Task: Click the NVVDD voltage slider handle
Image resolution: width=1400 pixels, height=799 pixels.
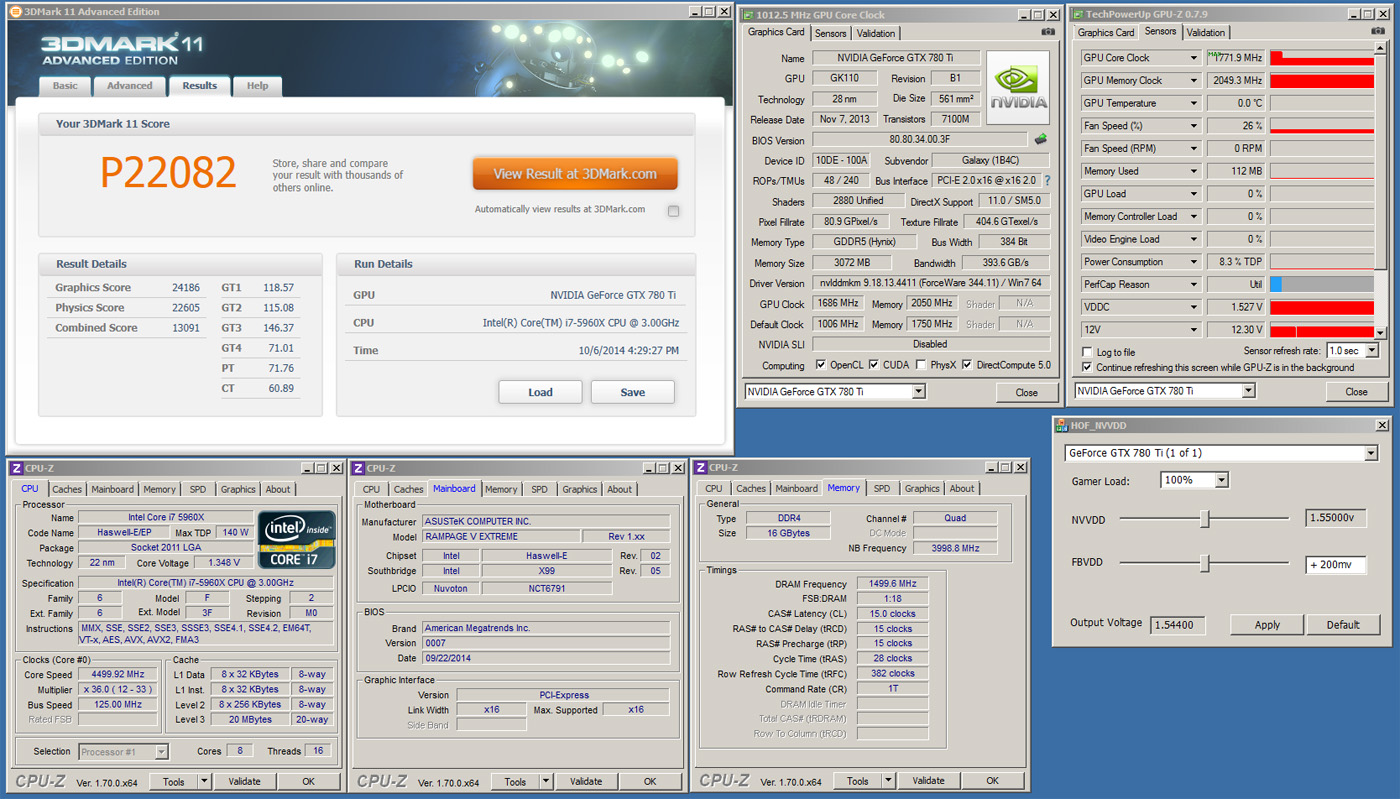Action: 1205,518
